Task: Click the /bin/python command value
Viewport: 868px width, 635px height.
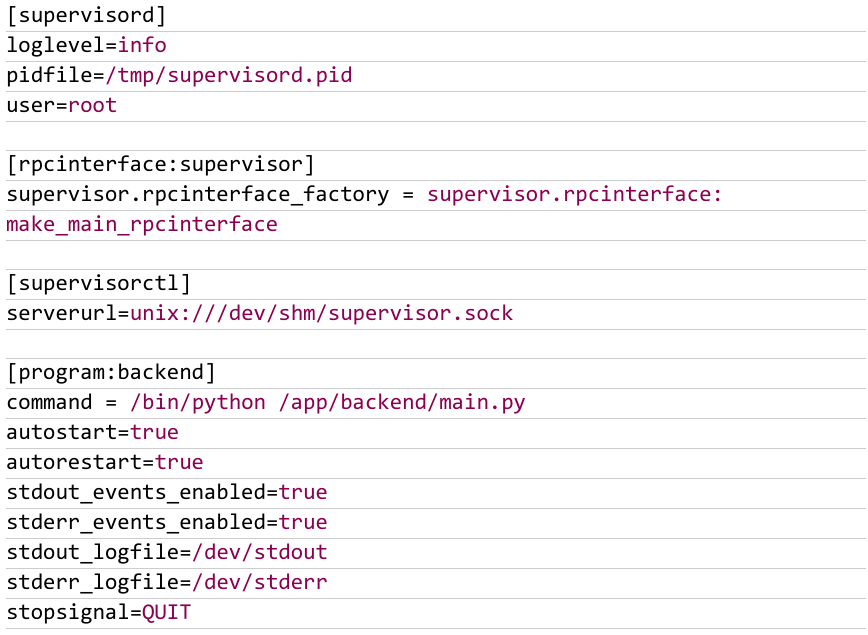Action: coord(198,402)
